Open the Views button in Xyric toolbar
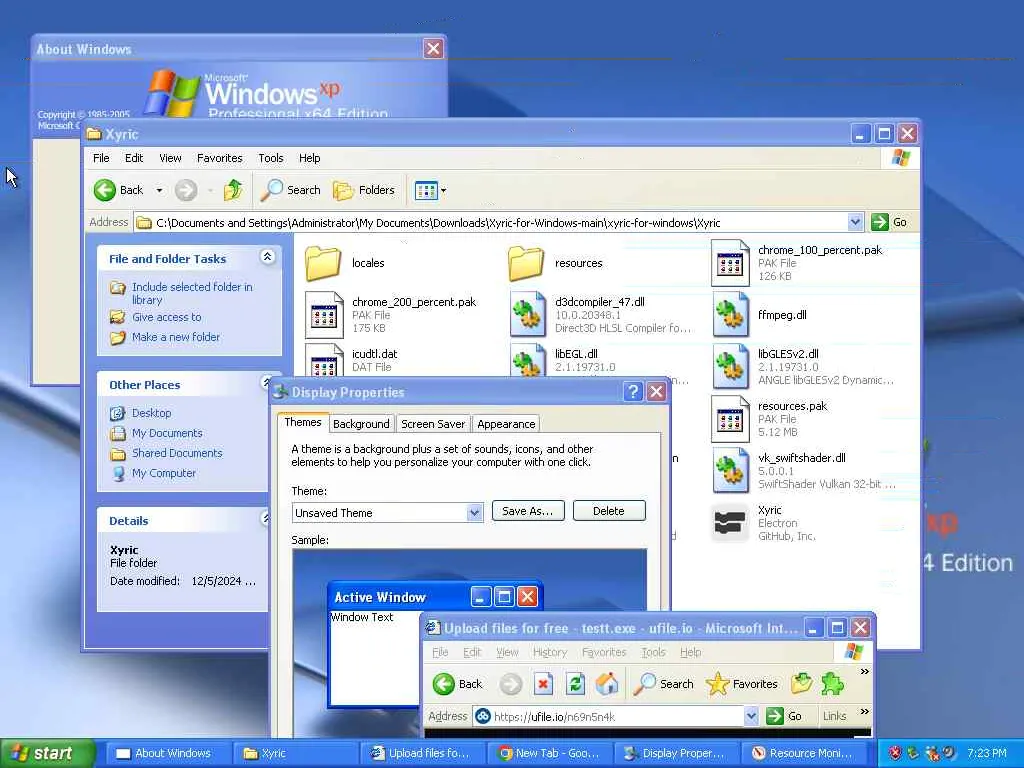 coord(426,191)
